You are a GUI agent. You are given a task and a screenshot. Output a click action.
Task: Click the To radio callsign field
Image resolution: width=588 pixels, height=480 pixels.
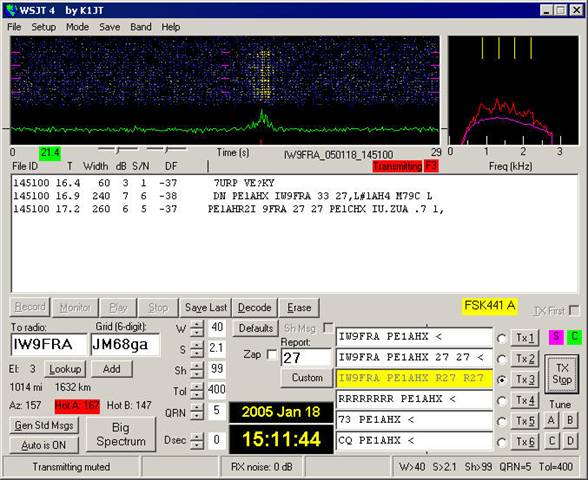50,344
